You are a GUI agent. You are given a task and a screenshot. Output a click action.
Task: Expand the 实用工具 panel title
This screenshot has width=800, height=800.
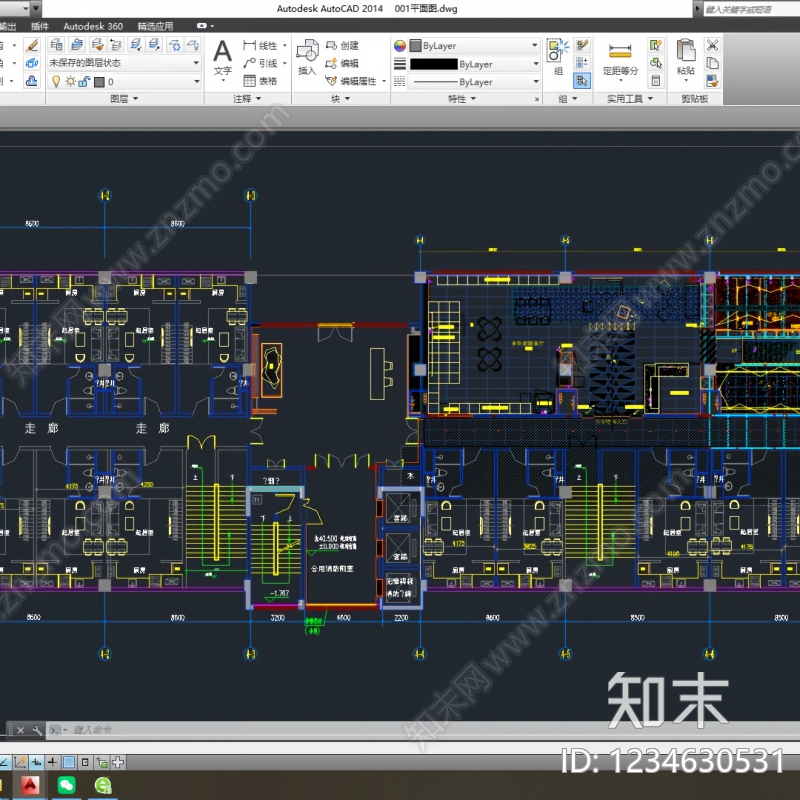click(630, 98)
